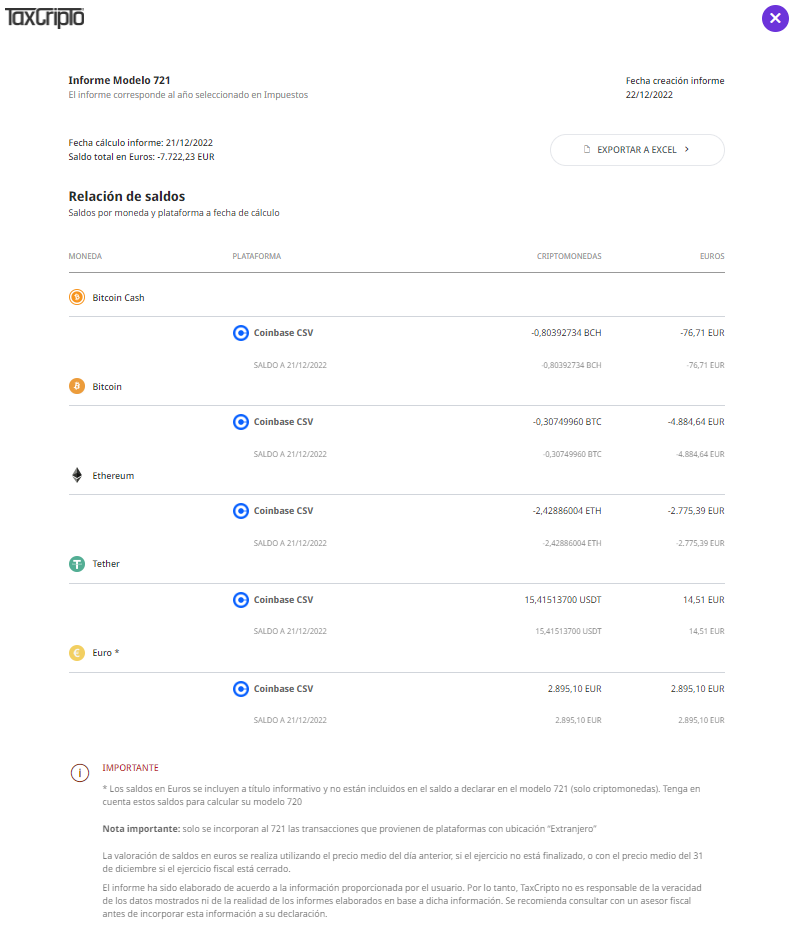
Task: Click Coinbase CSV under Tether
Action: click(x=283, y=600)
